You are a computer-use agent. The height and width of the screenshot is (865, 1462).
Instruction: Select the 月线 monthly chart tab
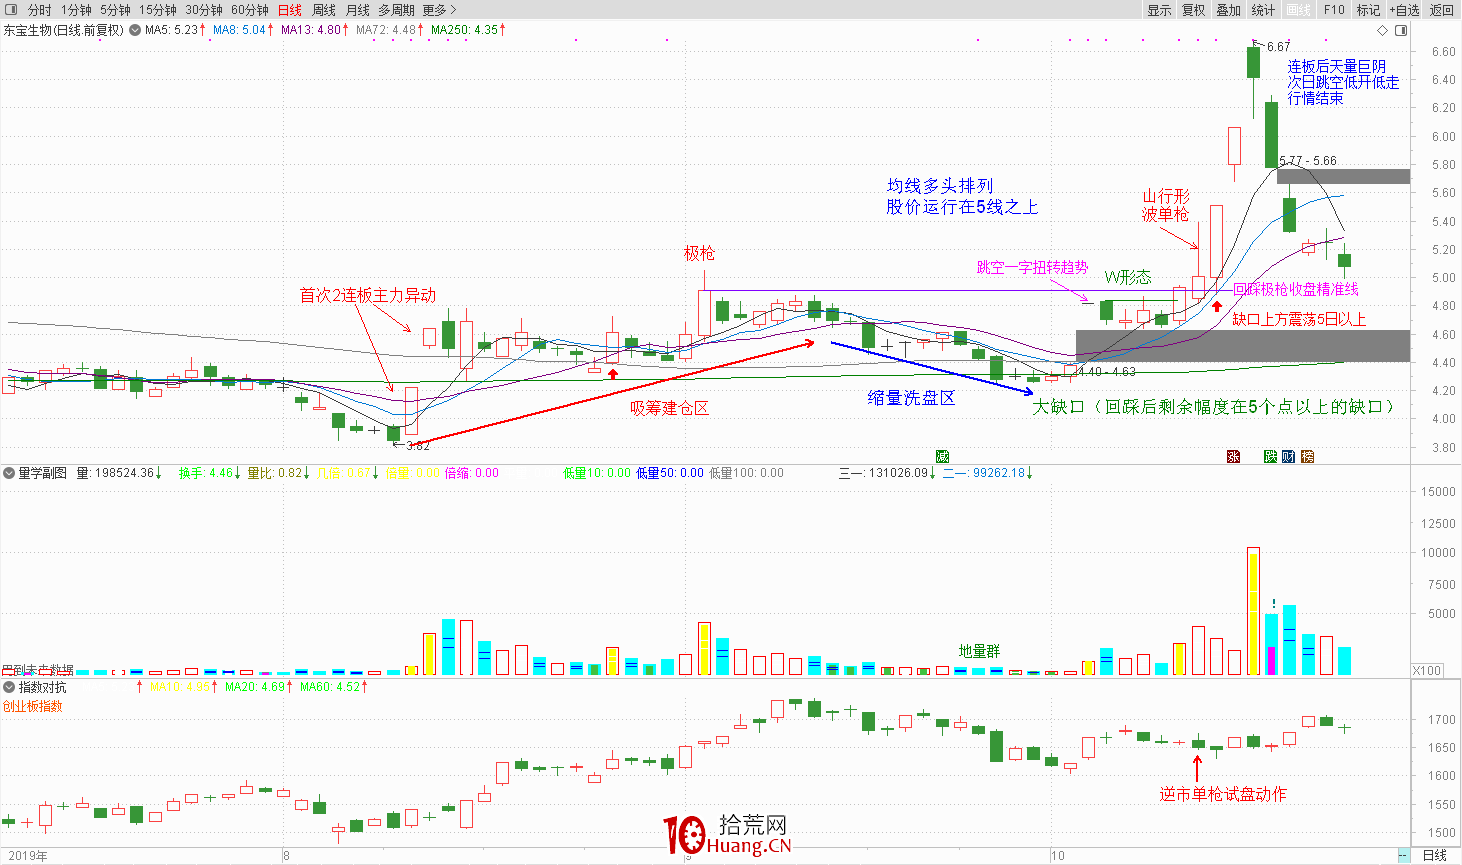tap(357, 10)
